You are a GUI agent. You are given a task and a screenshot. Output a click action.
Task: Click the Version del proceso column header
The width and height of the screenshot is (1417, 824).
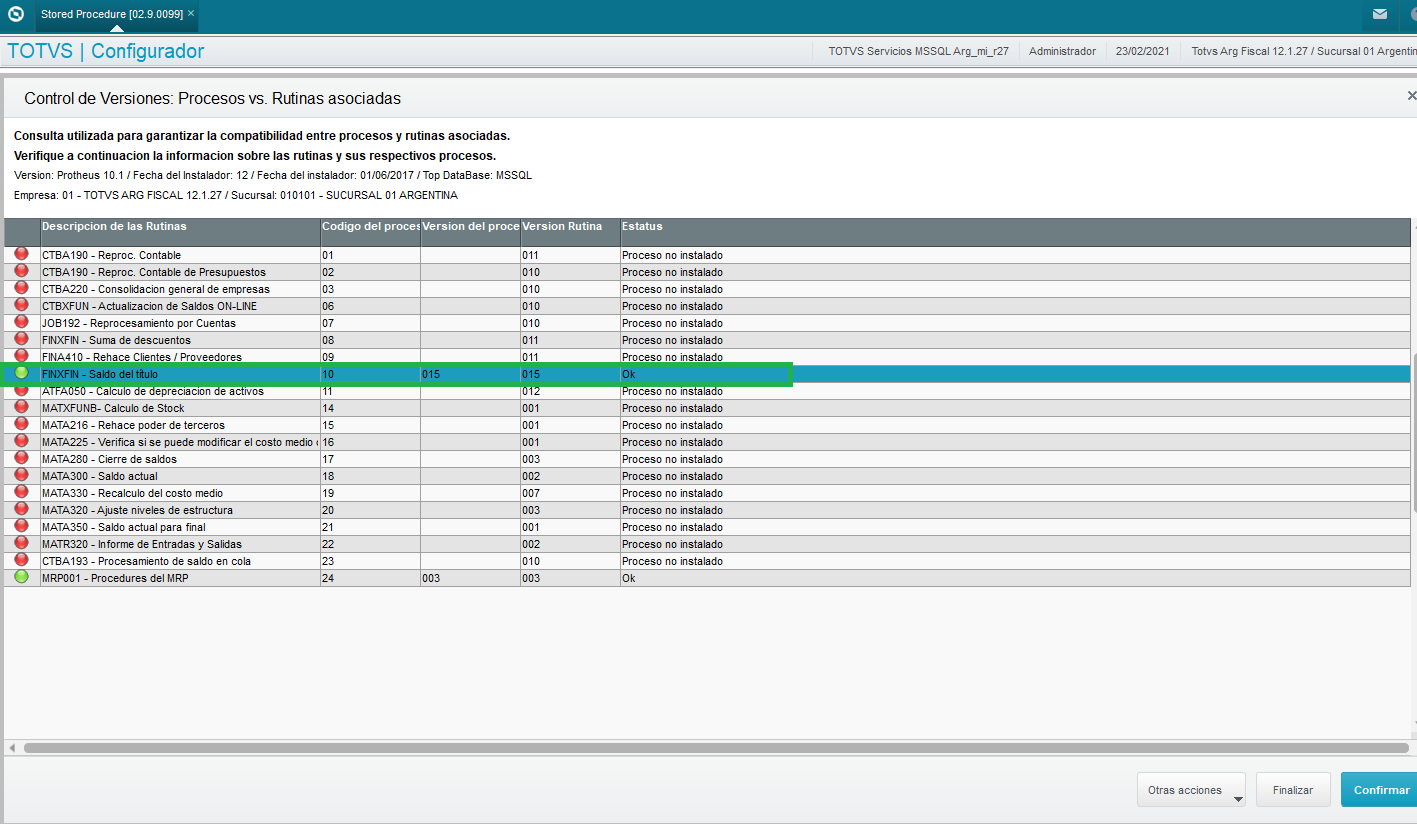(x=470, y=232)
